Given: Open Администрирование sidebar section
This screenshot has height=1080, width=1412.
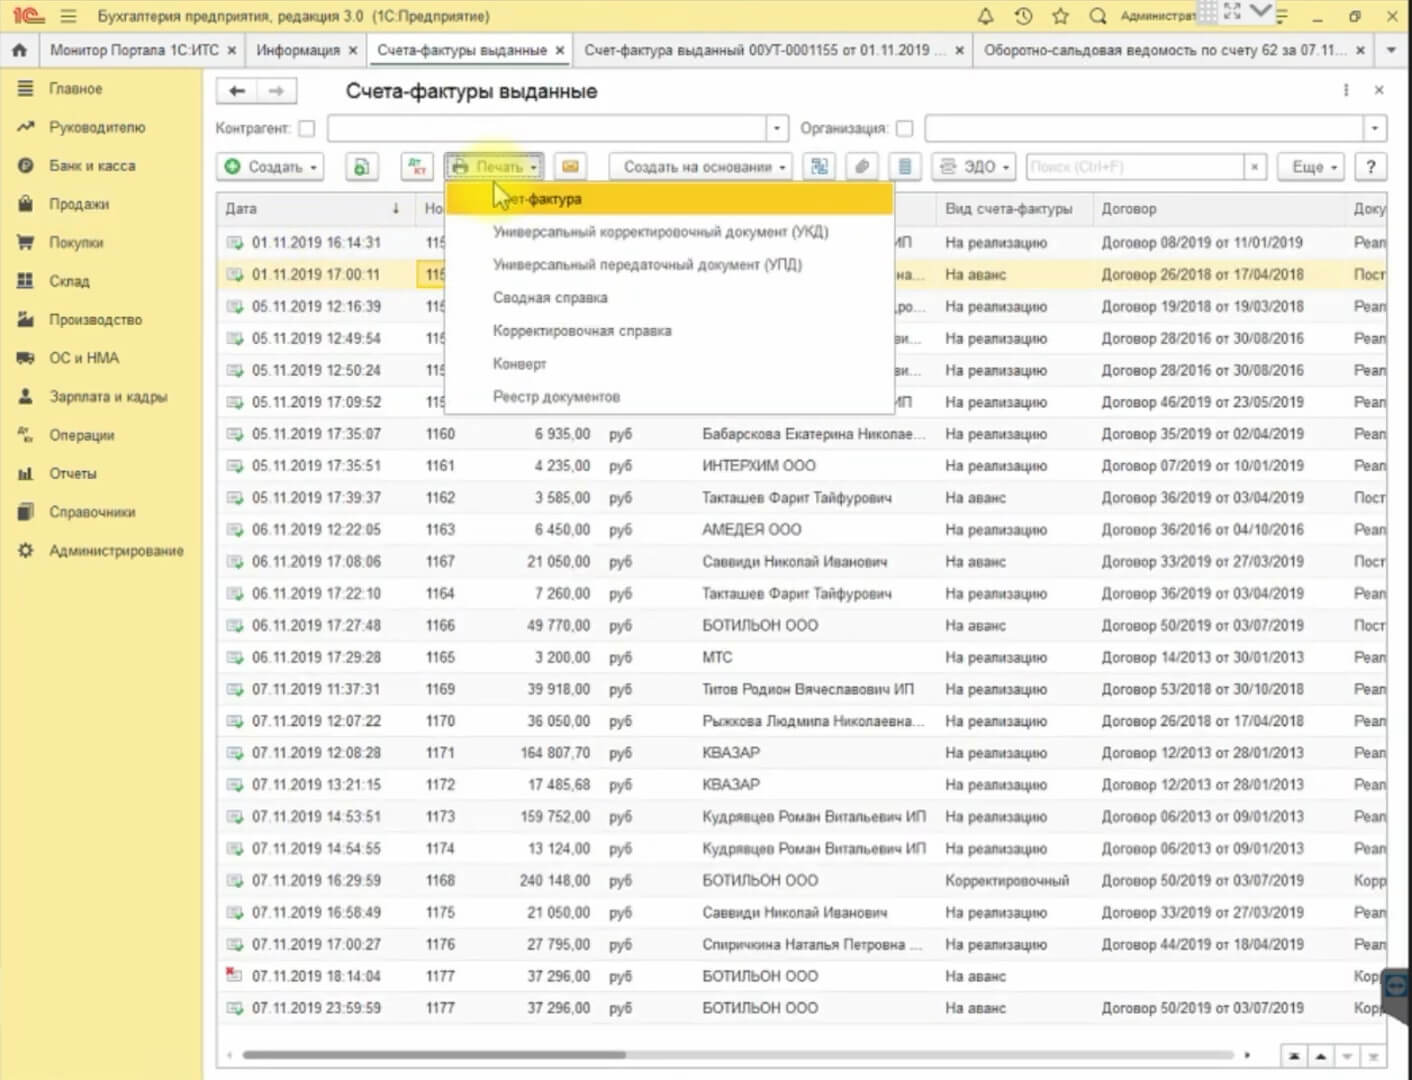Looking at the screenshot, I should point(116,551).
